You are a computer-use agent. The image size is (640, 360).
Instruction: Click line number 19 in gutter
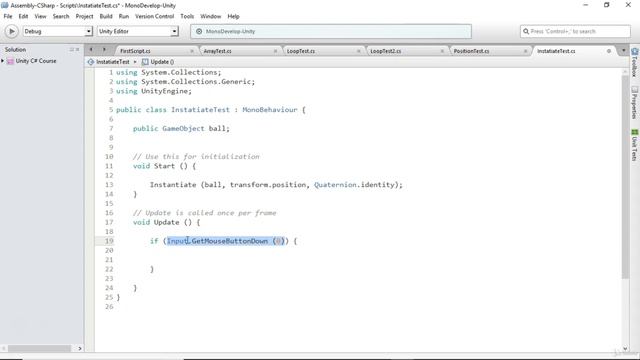coord(109,241)
